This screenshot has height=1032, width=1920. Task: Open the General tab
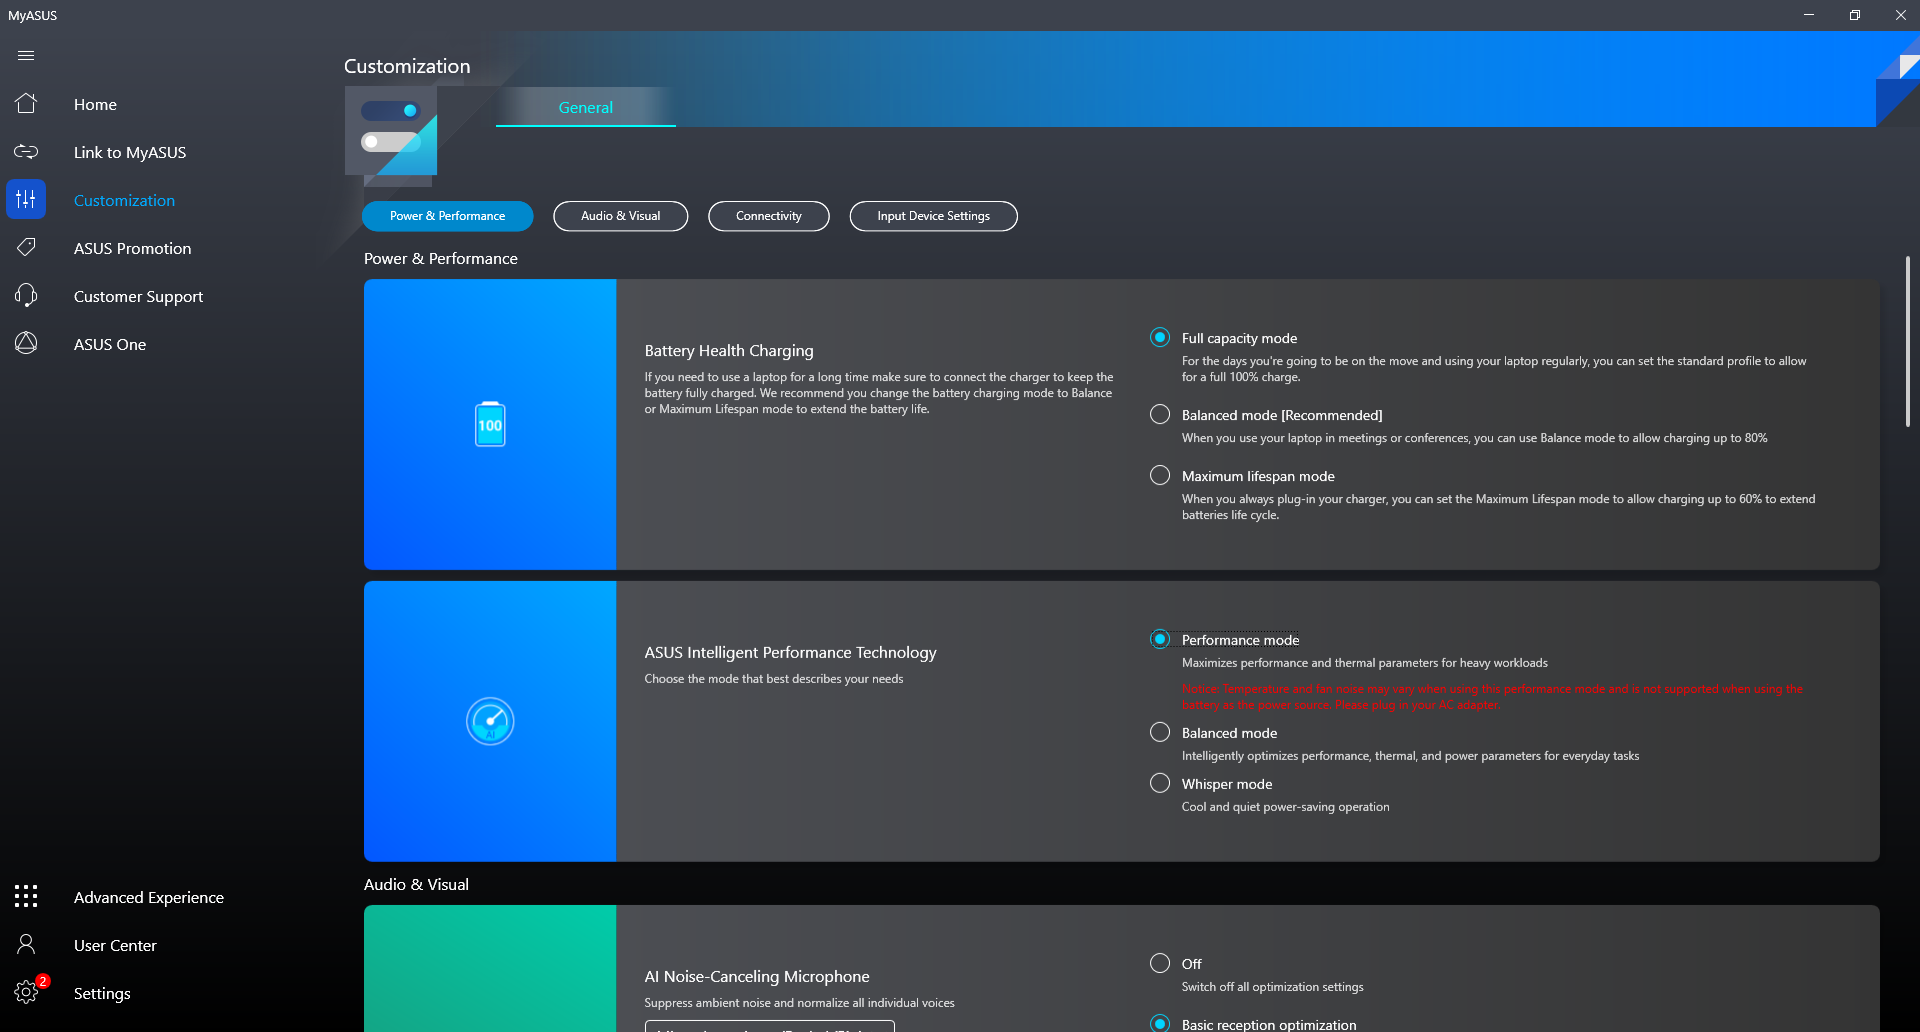[586, 107]
